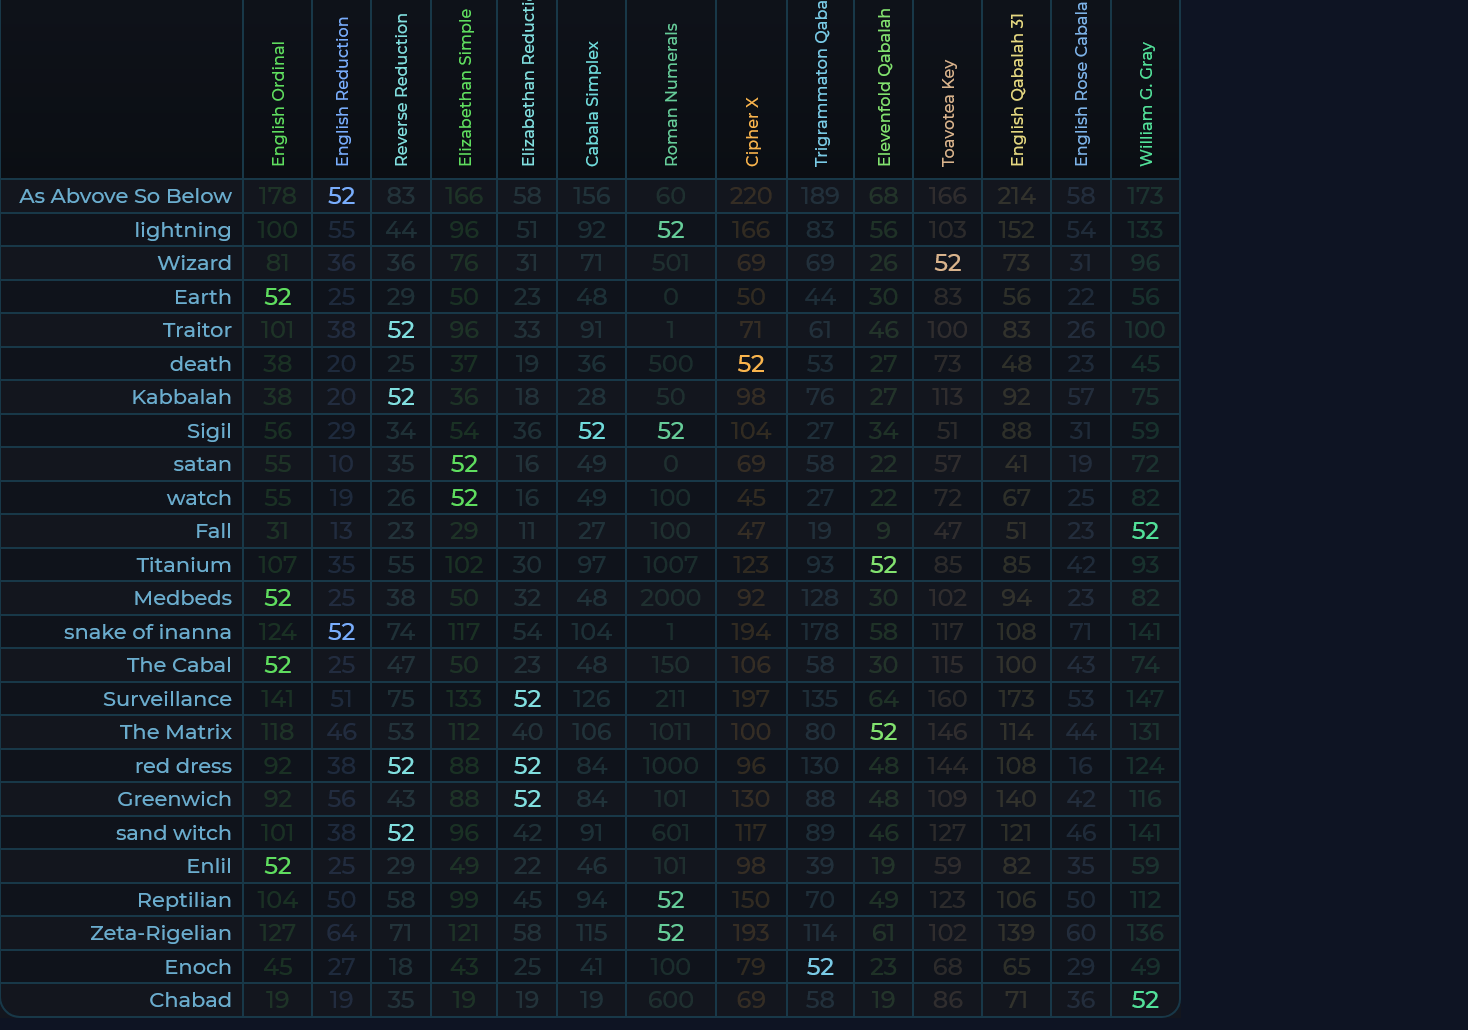Open the Cabala Simplex cipher header
Screen dimensions: 1468x1030
coord(592,104)
